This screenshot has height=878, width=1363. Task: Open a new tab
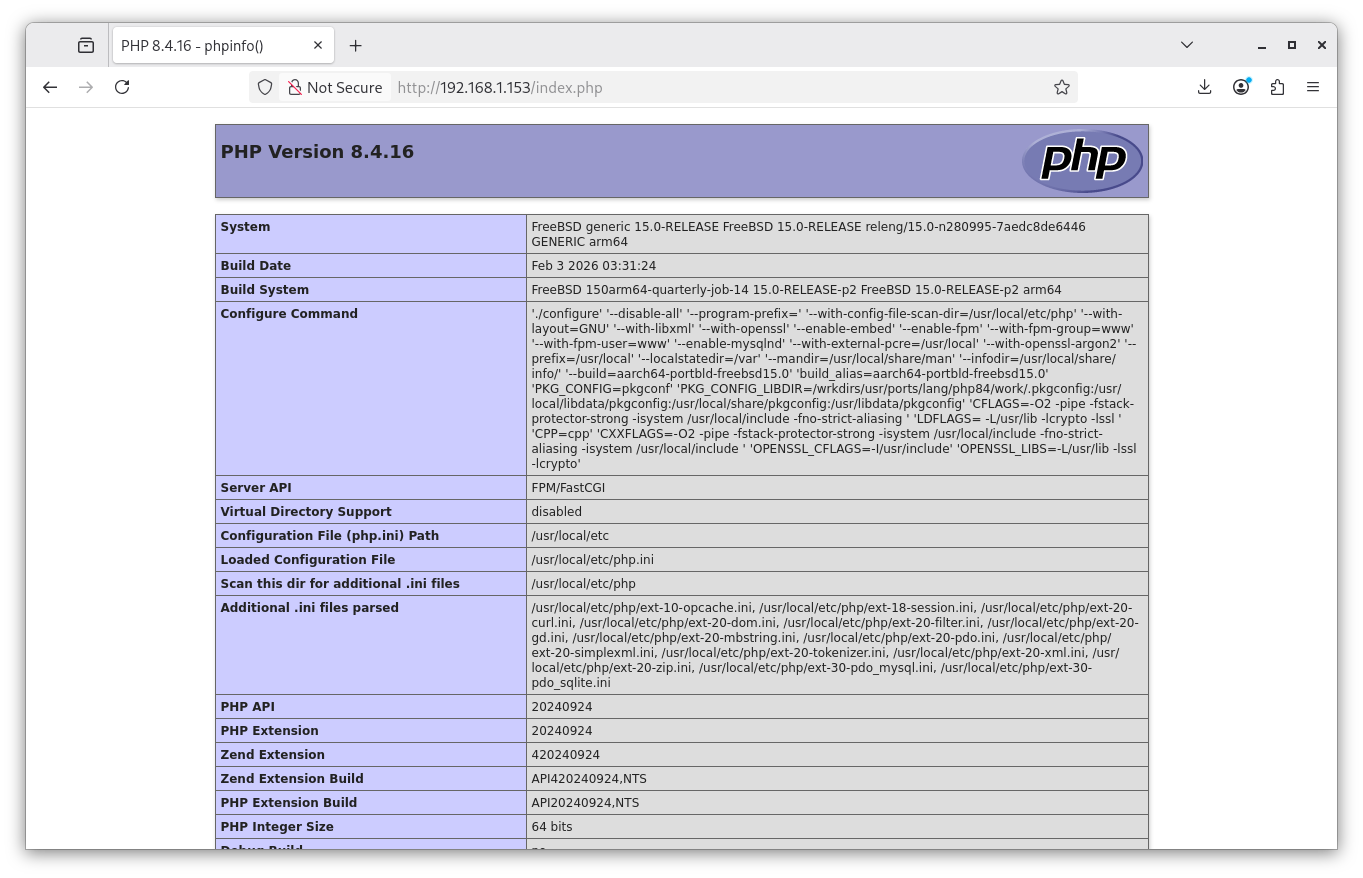tap(356, 45)
